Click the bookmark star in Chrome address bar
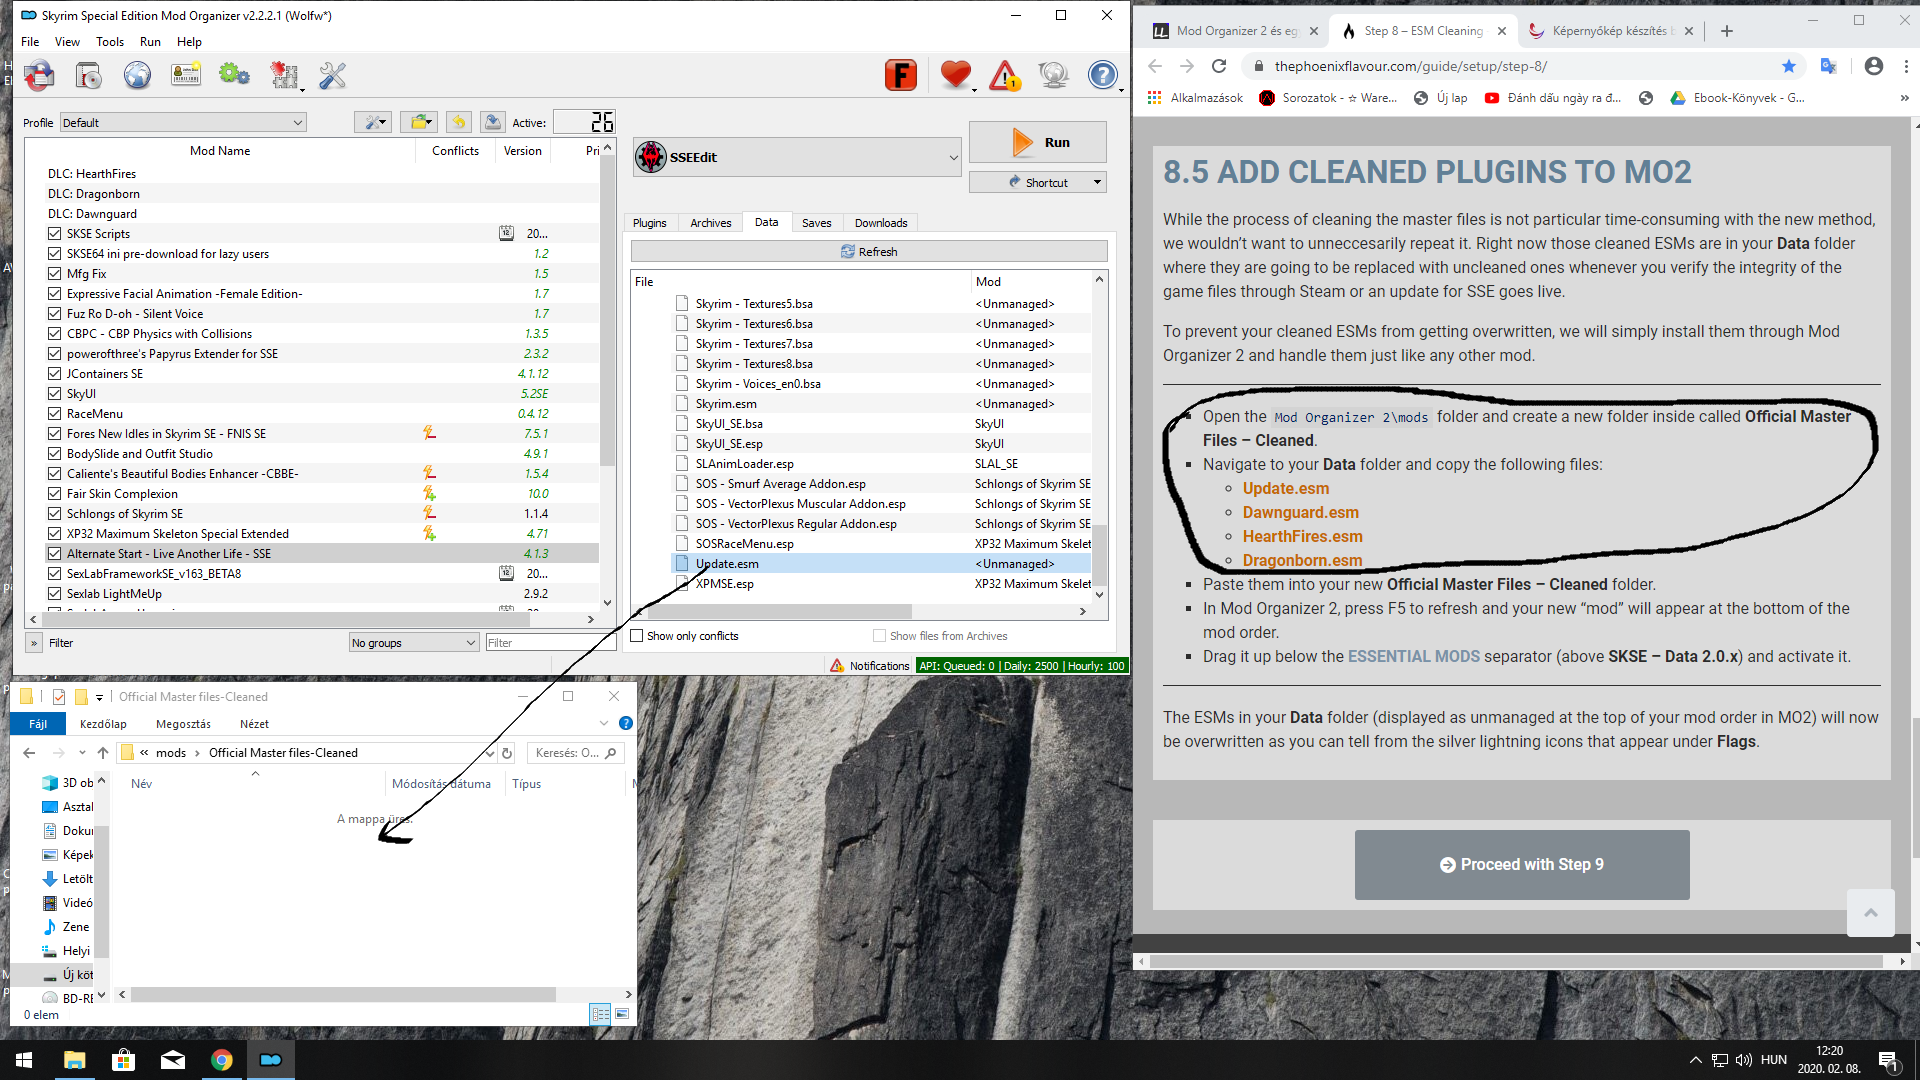 point(1789,66)
